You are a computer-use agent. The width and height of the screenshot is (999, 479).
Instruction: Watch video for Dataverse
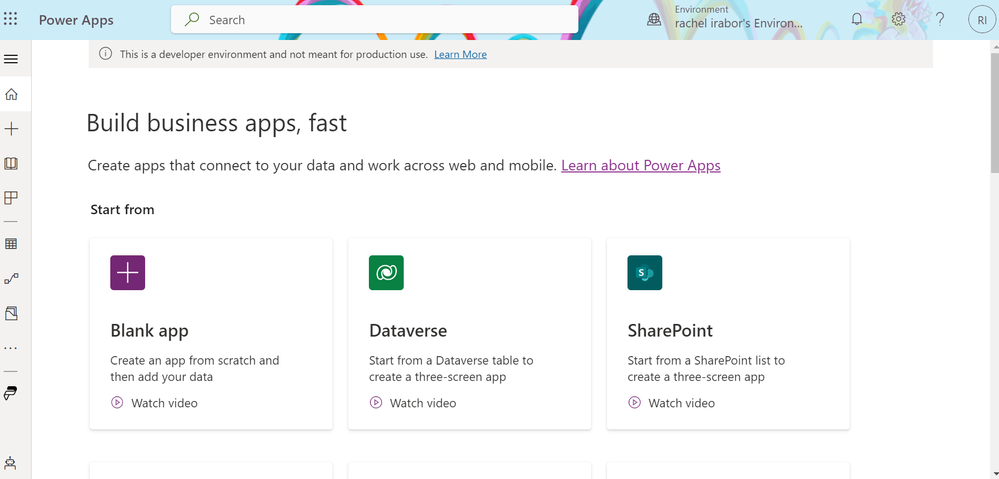pos(423,403)
